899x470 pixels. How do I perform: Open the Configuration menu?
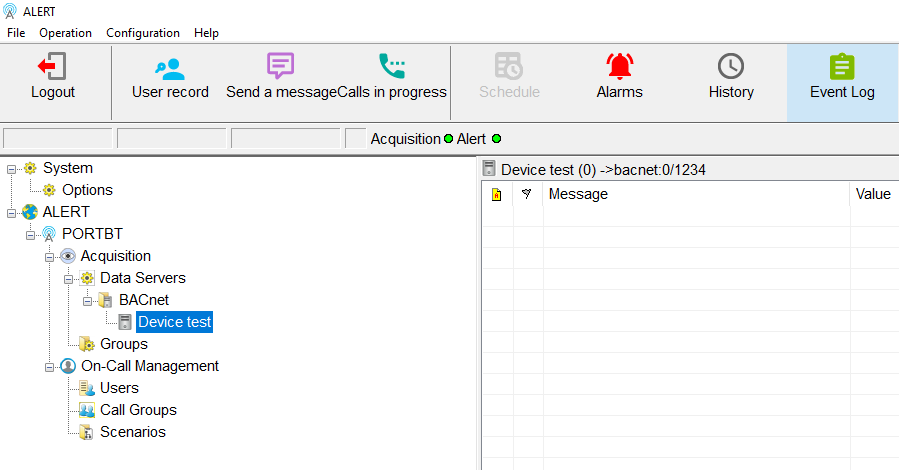(143, 33)
